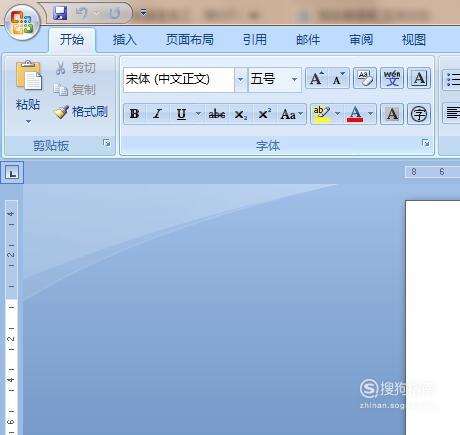Click the 剪切 cut button
The width and height of the screenshot is (460, 435).
coord(75,68)
